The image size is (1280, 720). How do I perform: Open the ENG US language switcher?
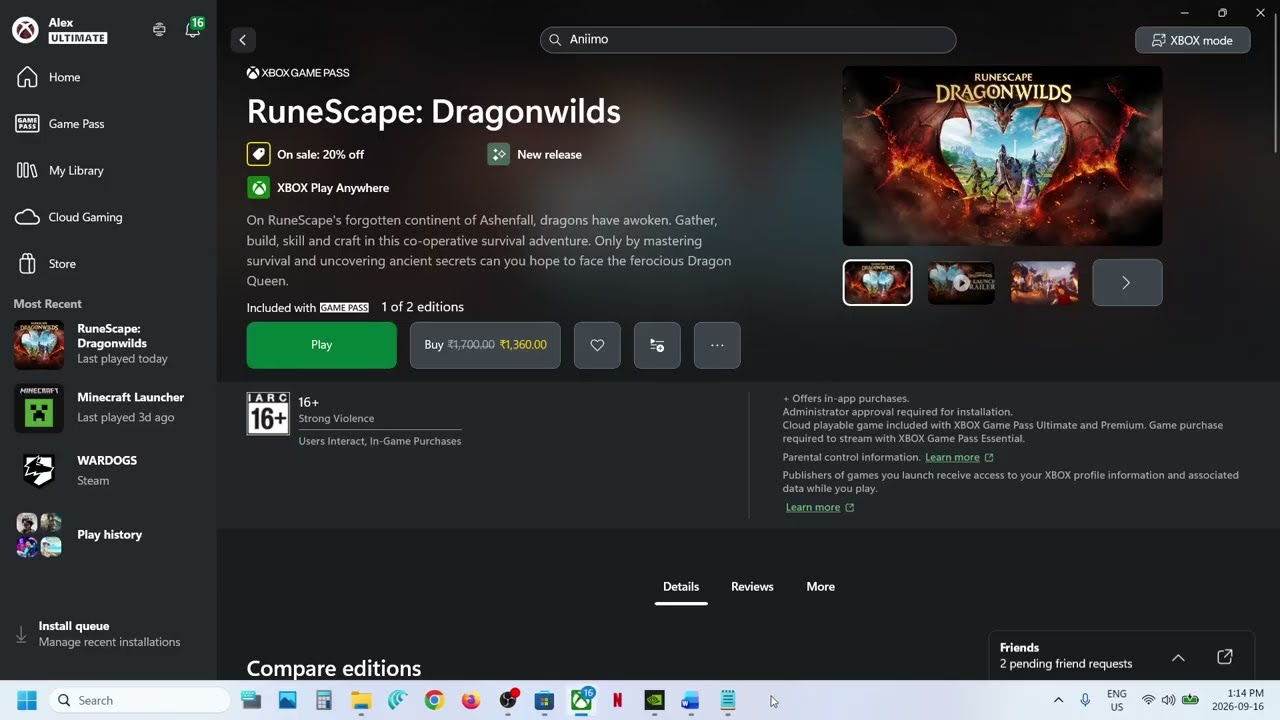[x=1117, y=700]
